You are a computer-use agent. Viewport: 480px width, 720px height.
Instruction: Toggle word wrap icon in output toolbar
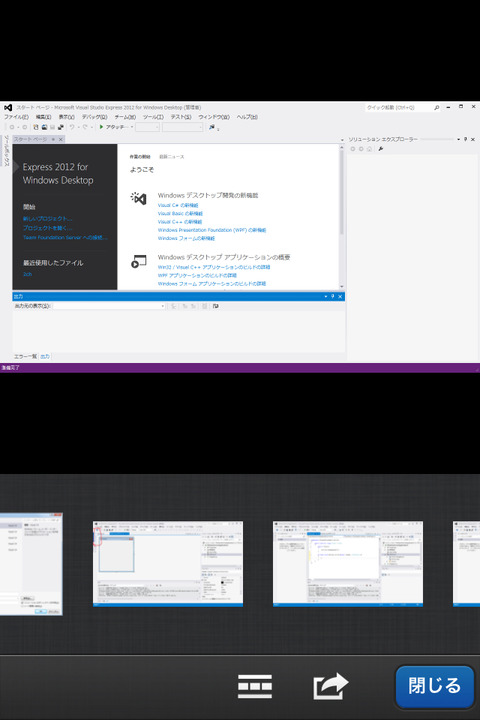(x=215, y=306)
